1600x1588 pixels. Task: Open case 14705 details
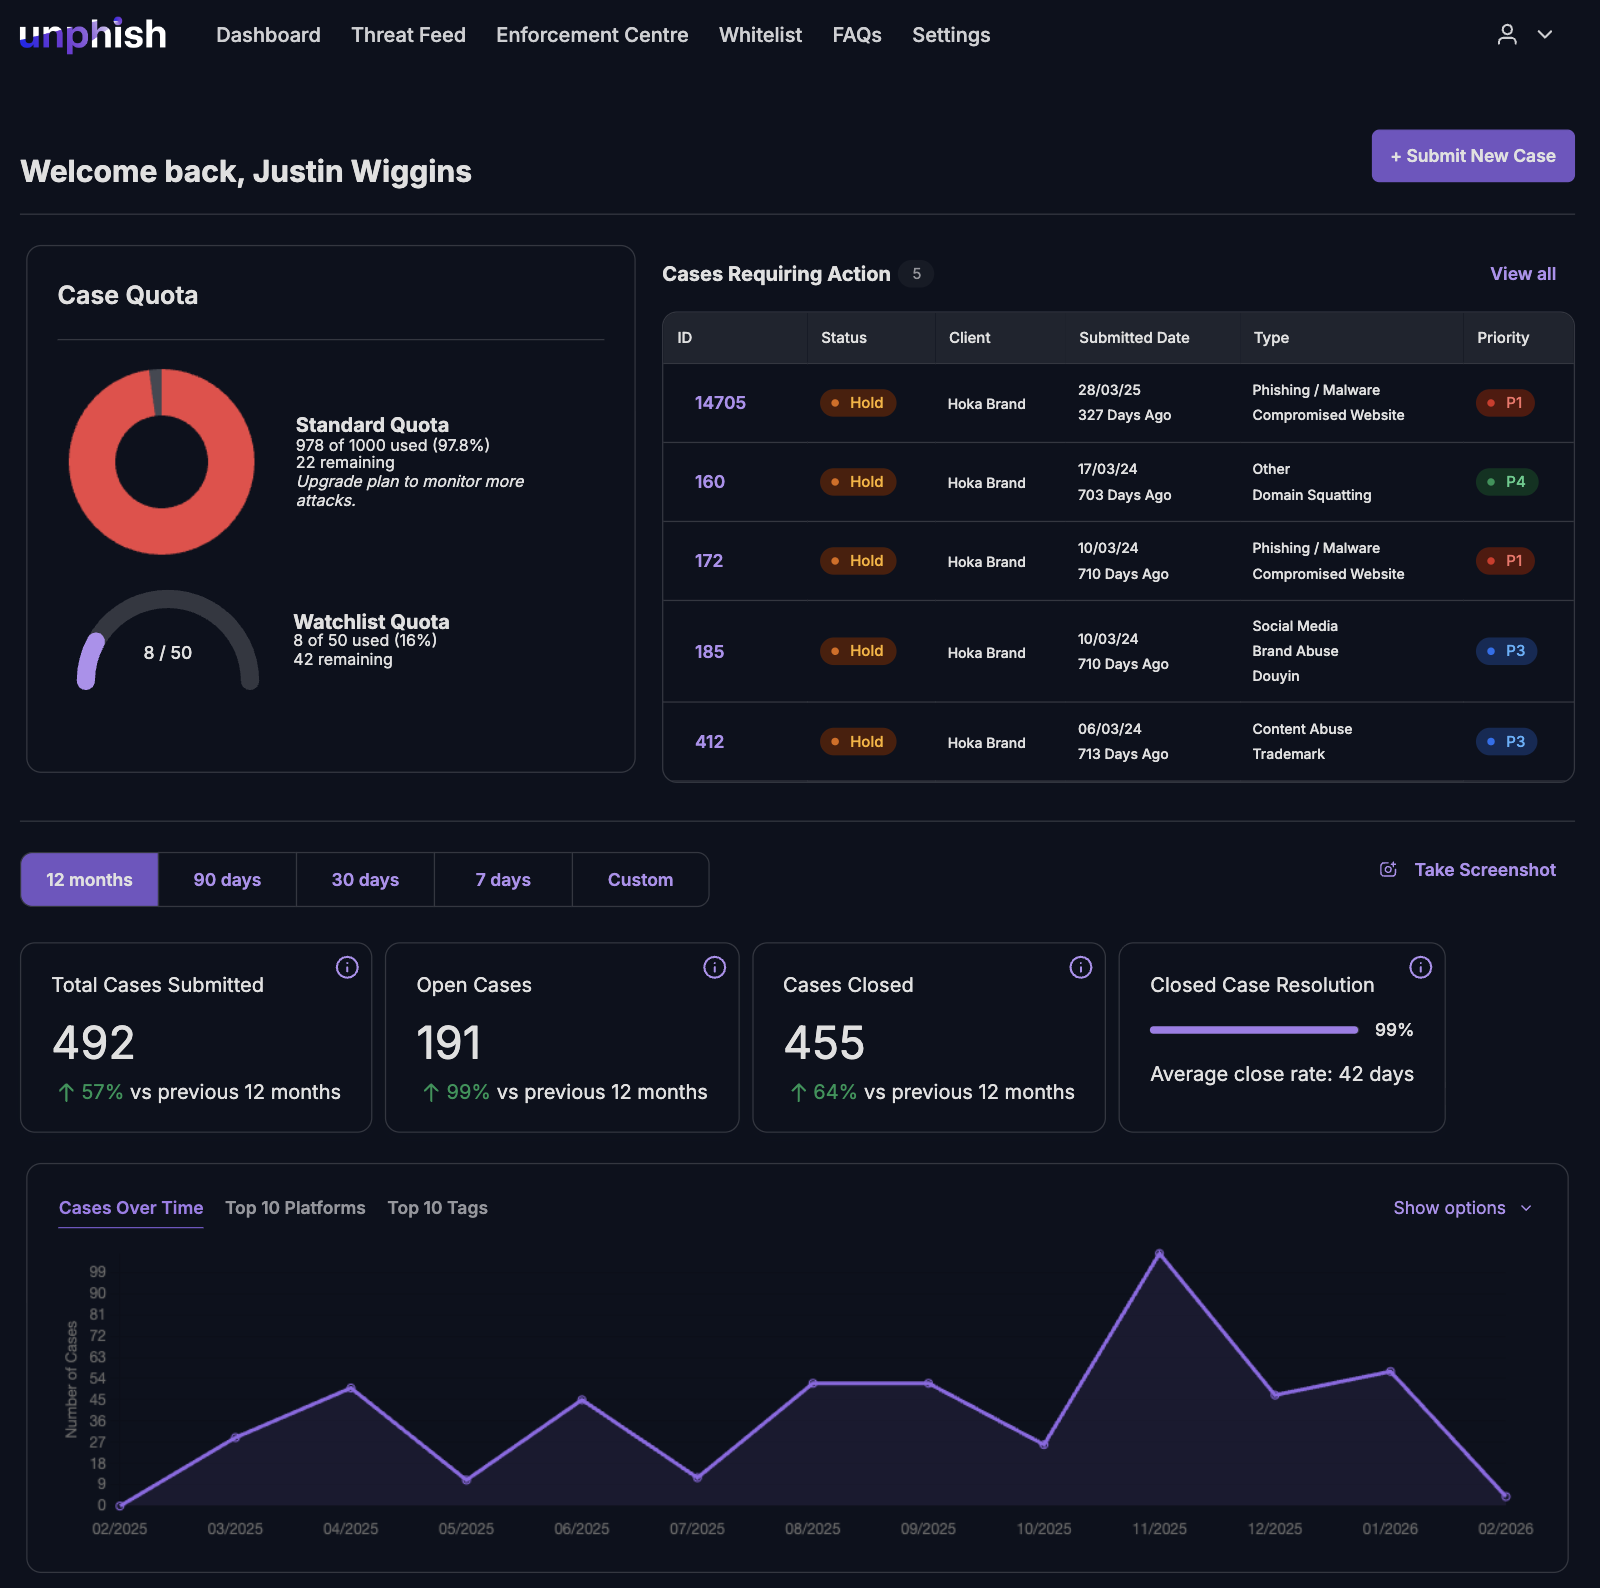click(x=719, y=402)
